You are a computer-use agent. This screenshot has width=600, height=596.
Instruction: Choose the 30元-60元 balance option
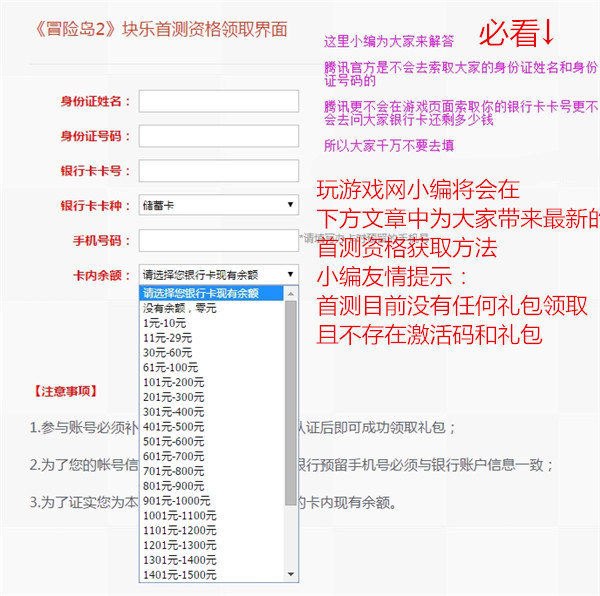(x=212, y=353)
